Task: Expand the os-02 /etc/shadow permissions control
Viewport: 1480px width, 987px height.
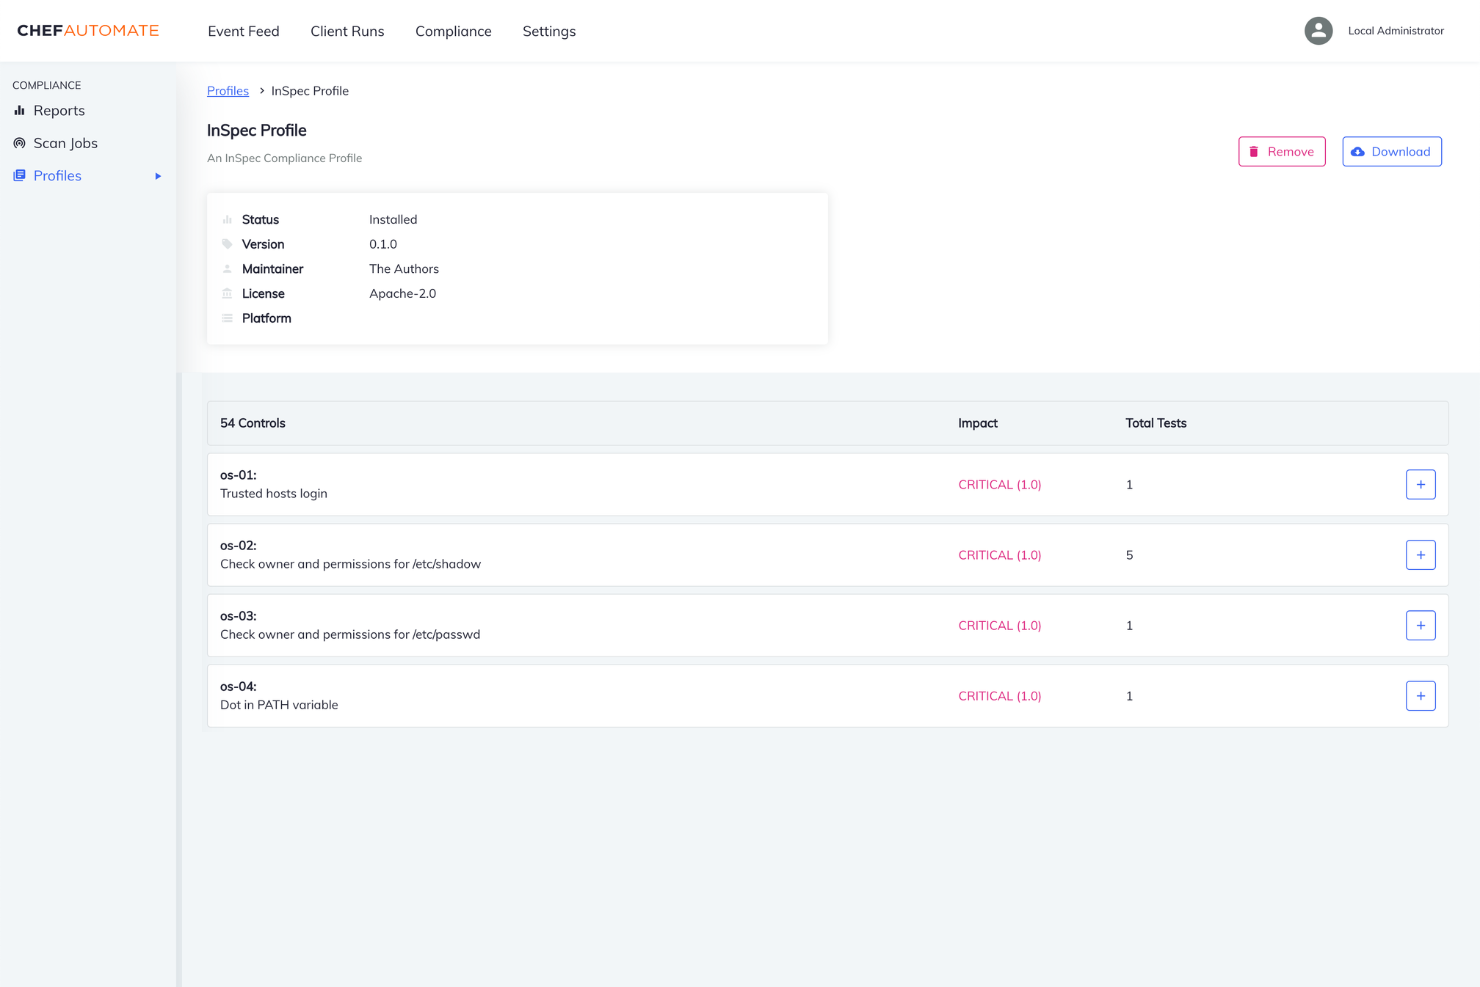Action: [1420, 555]
